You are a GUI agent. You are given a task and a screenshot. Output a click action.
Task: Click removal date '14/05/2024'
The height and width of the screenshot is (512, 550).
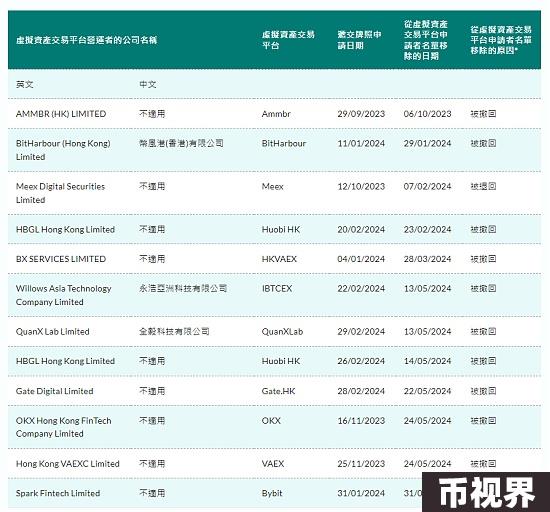click(x=428, y=361)
